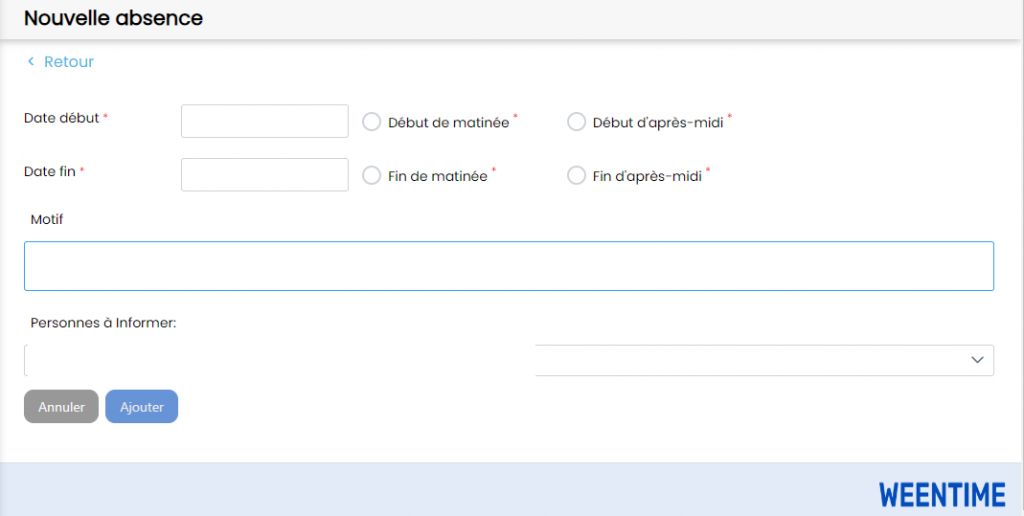The height and width of the screenshot is (516, 1024).
Task: Select Début d'après-midi radio button
Action: (x=576, y=122)
